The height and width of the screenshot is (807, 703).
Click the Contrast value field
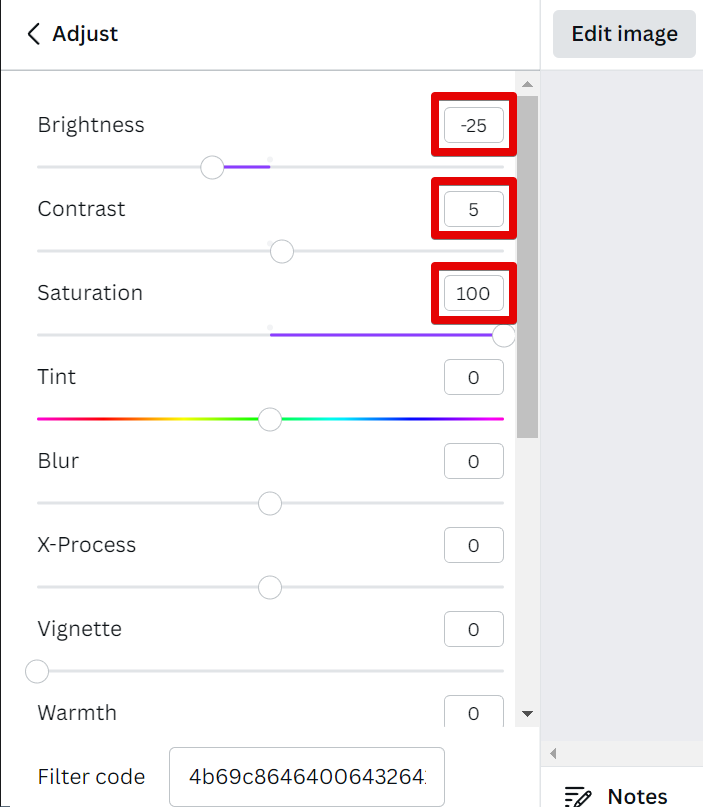[x=473, y=210]
